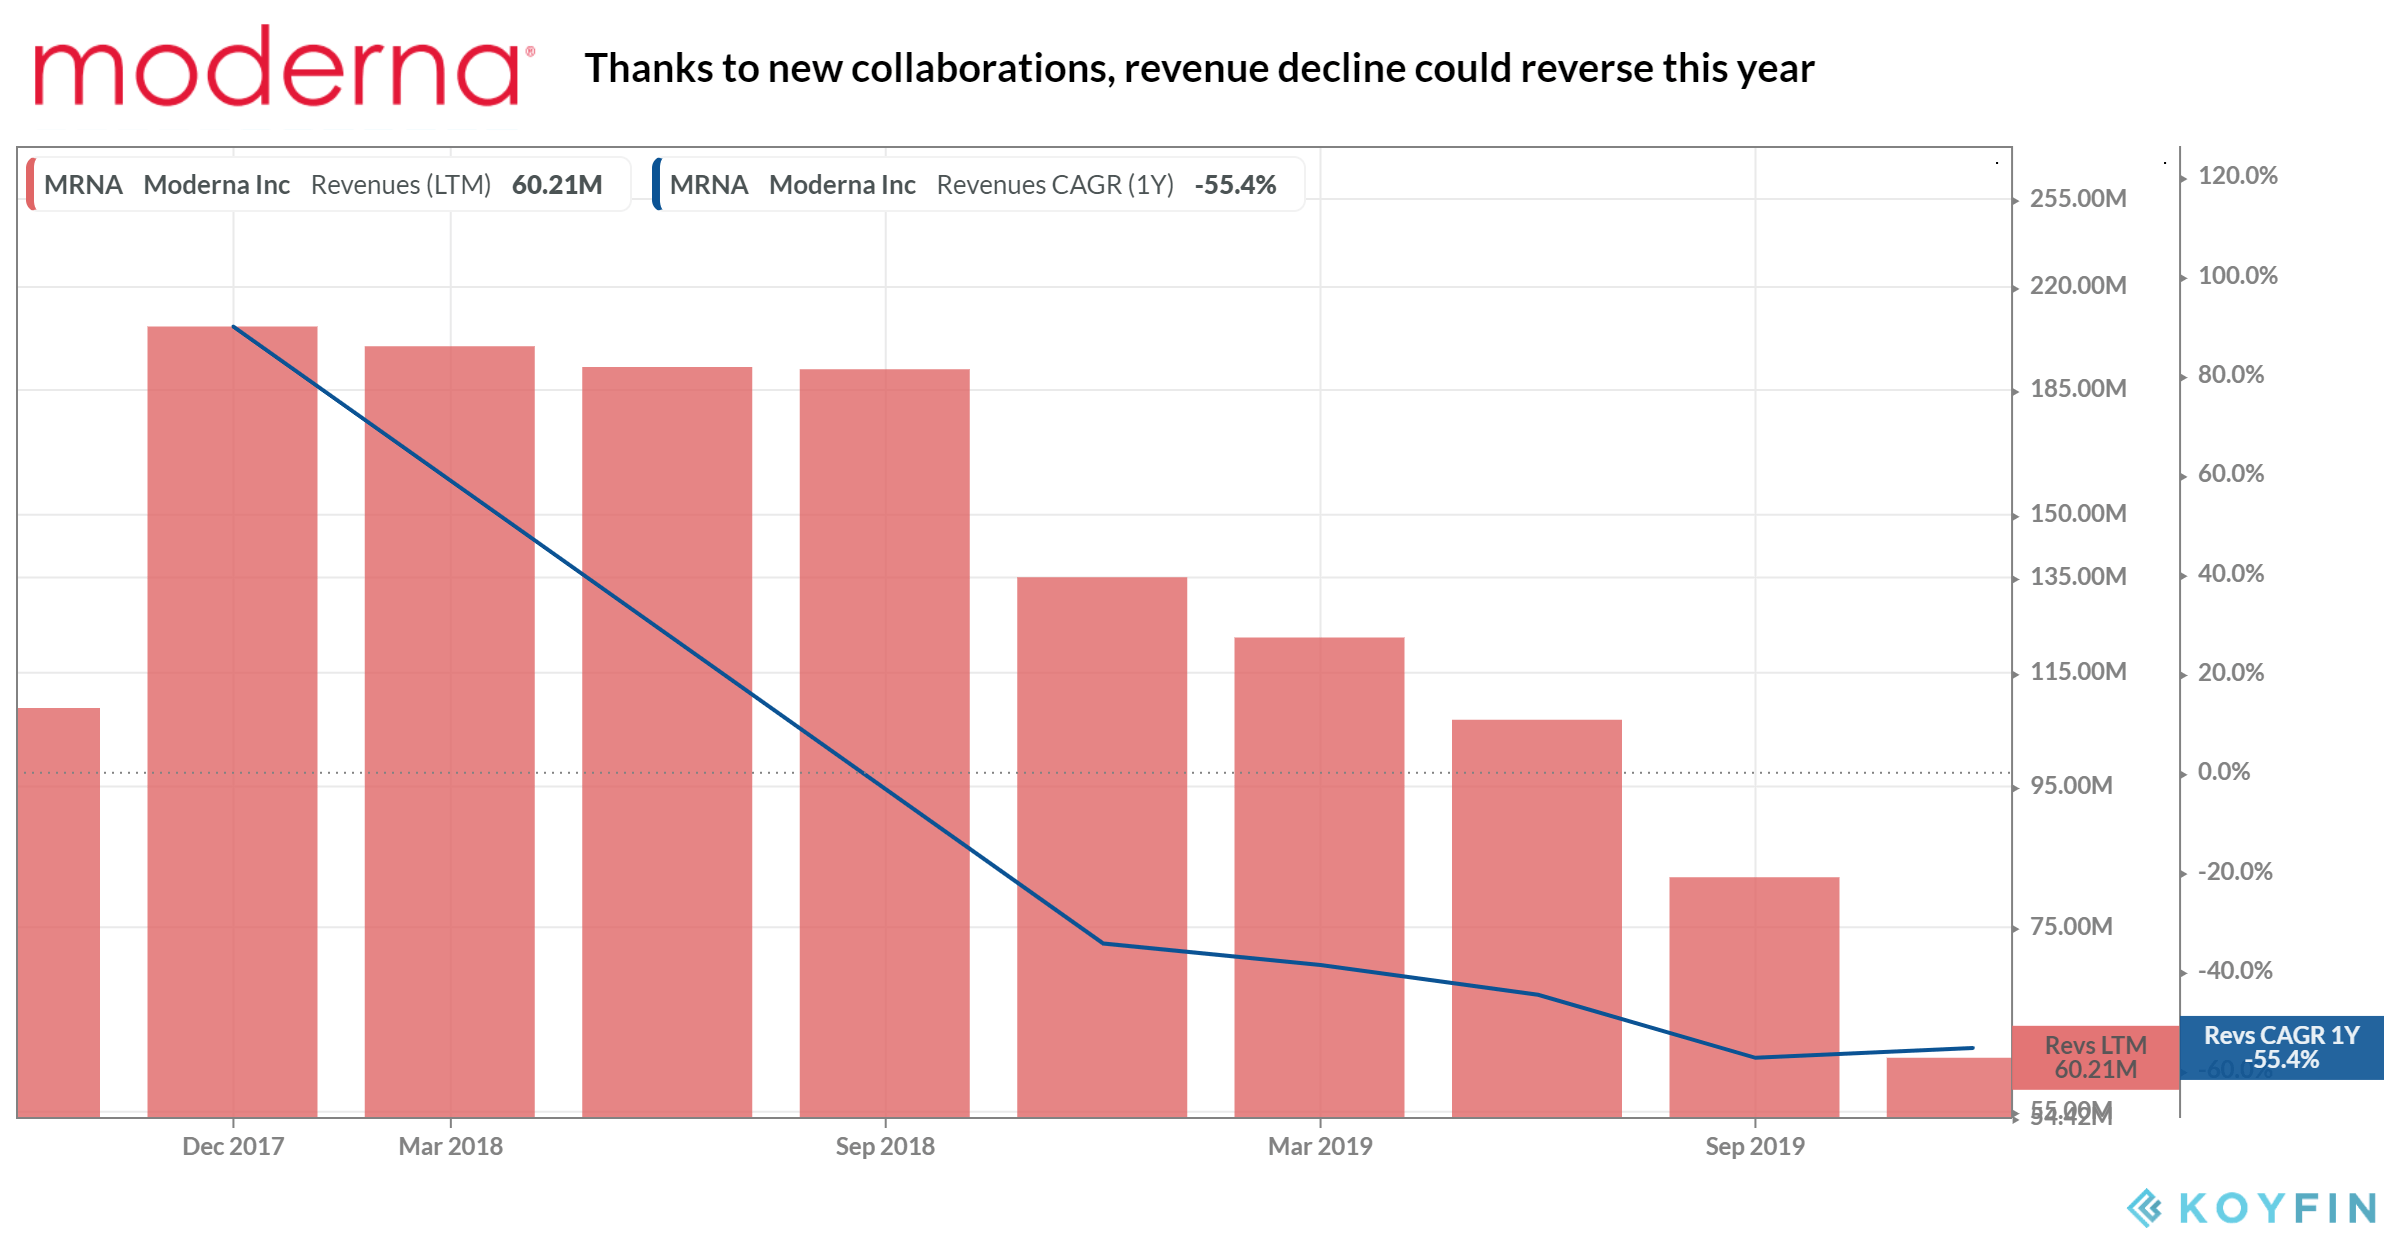Click the 75.00M axis value

[x=2071, y=926]
